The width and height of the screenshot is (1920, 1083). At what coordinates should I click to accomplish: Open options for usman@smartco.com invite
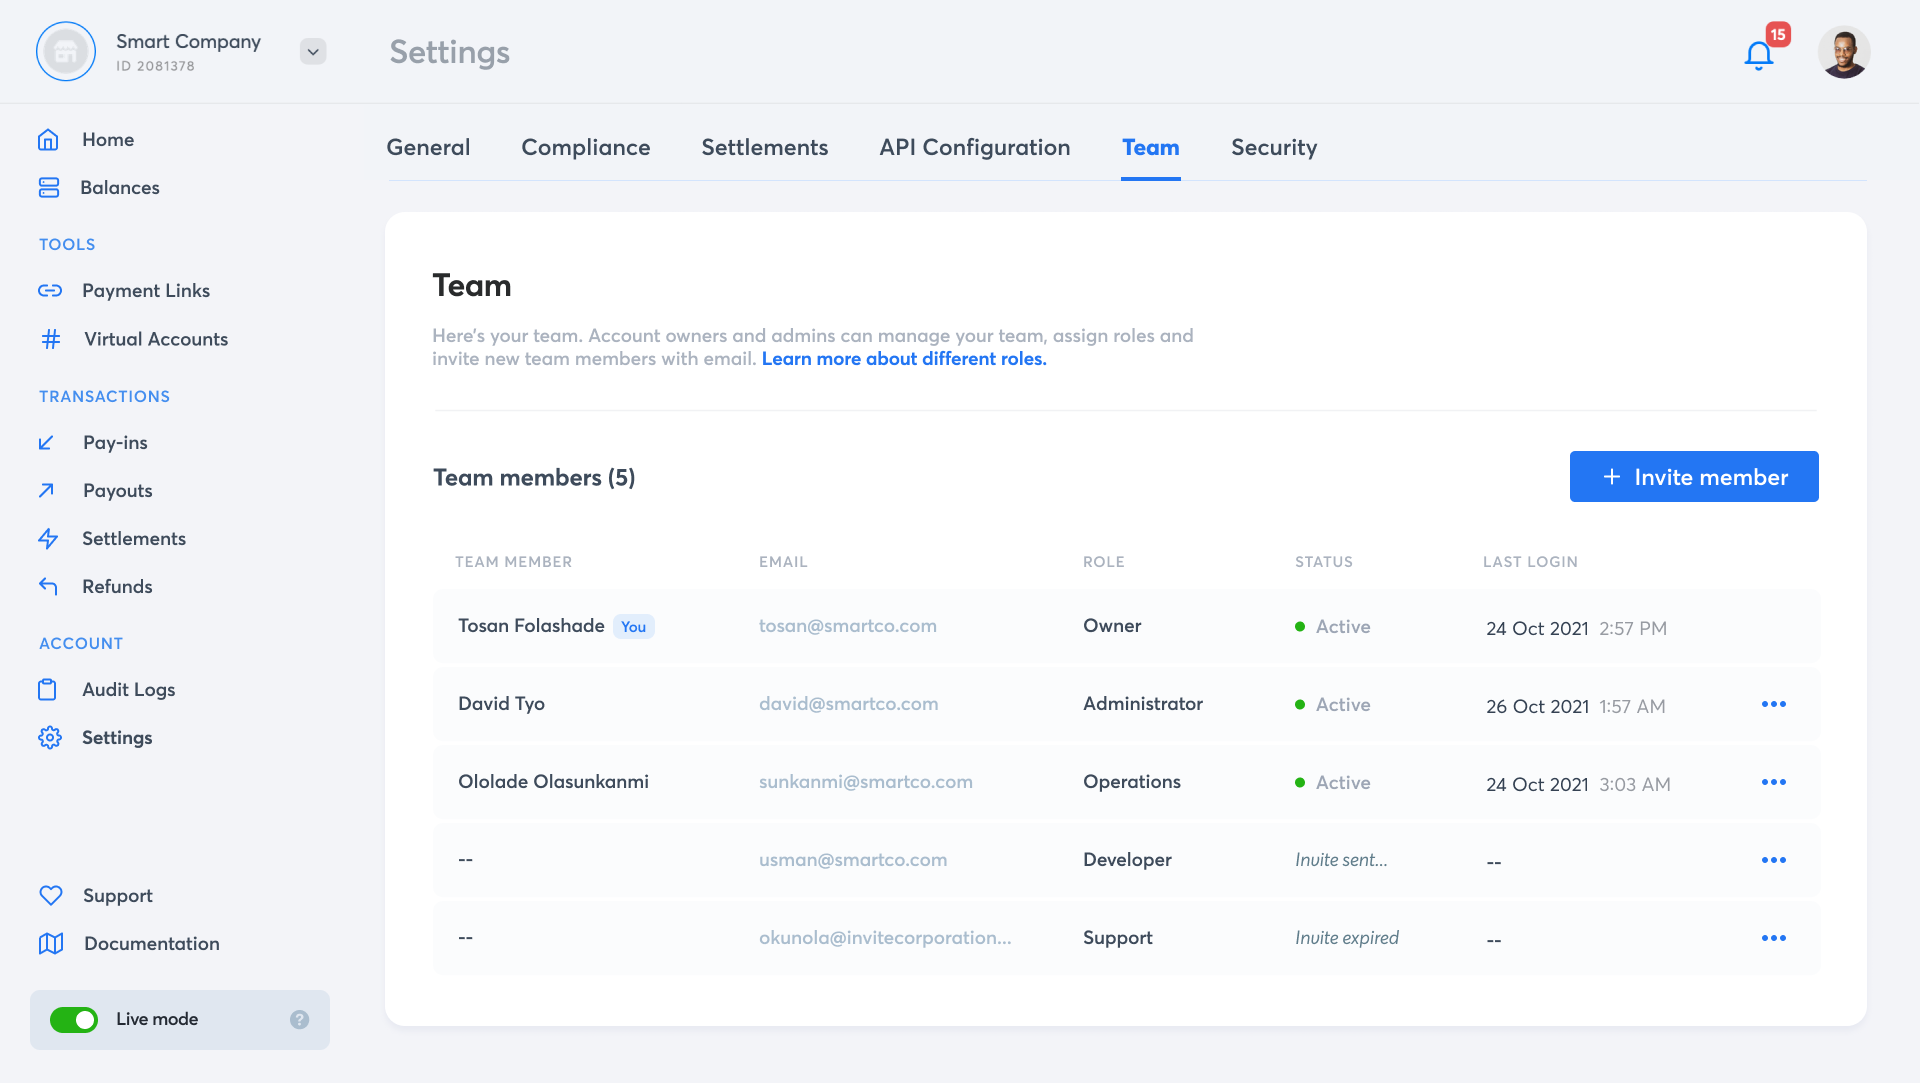(1773, 861)
